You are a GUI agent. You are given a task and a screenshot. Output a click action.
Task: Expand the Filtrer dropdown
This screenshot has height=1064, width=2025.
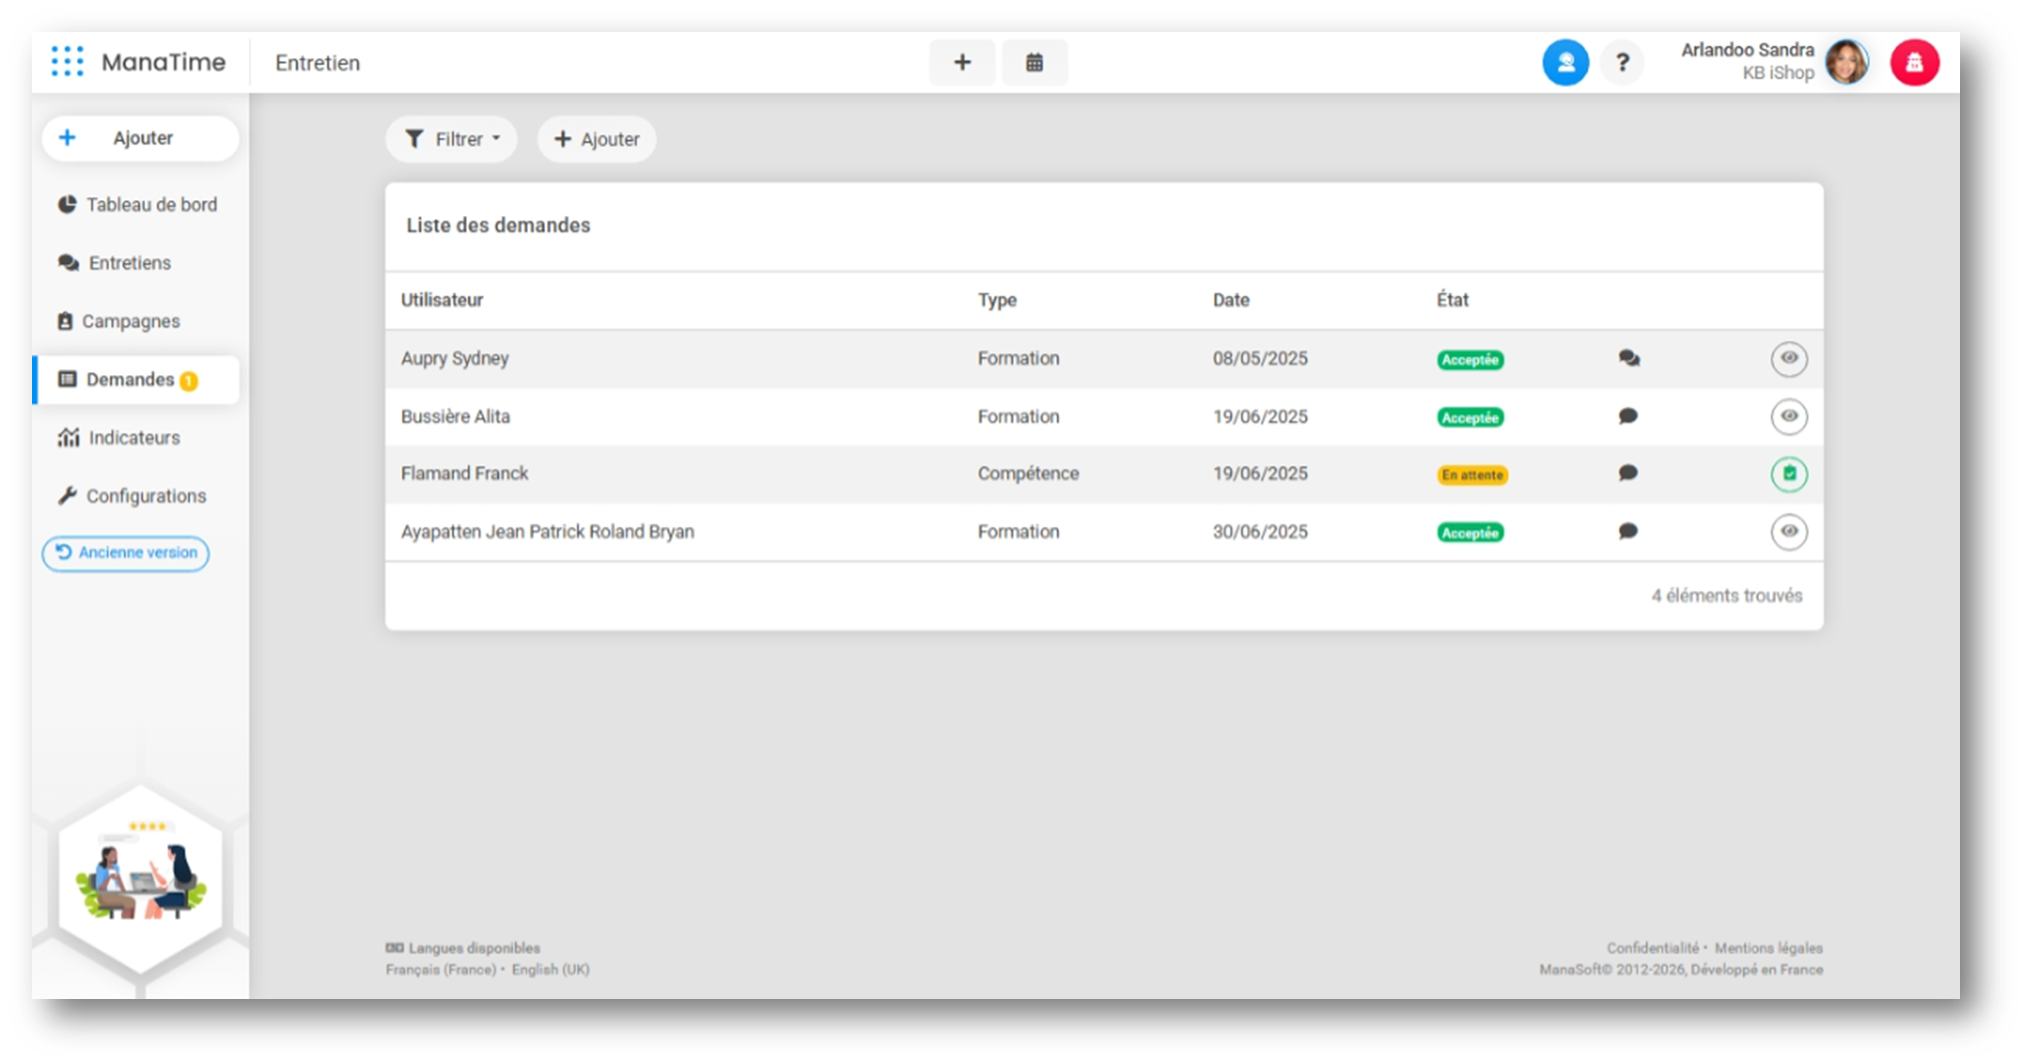point(452,139)
